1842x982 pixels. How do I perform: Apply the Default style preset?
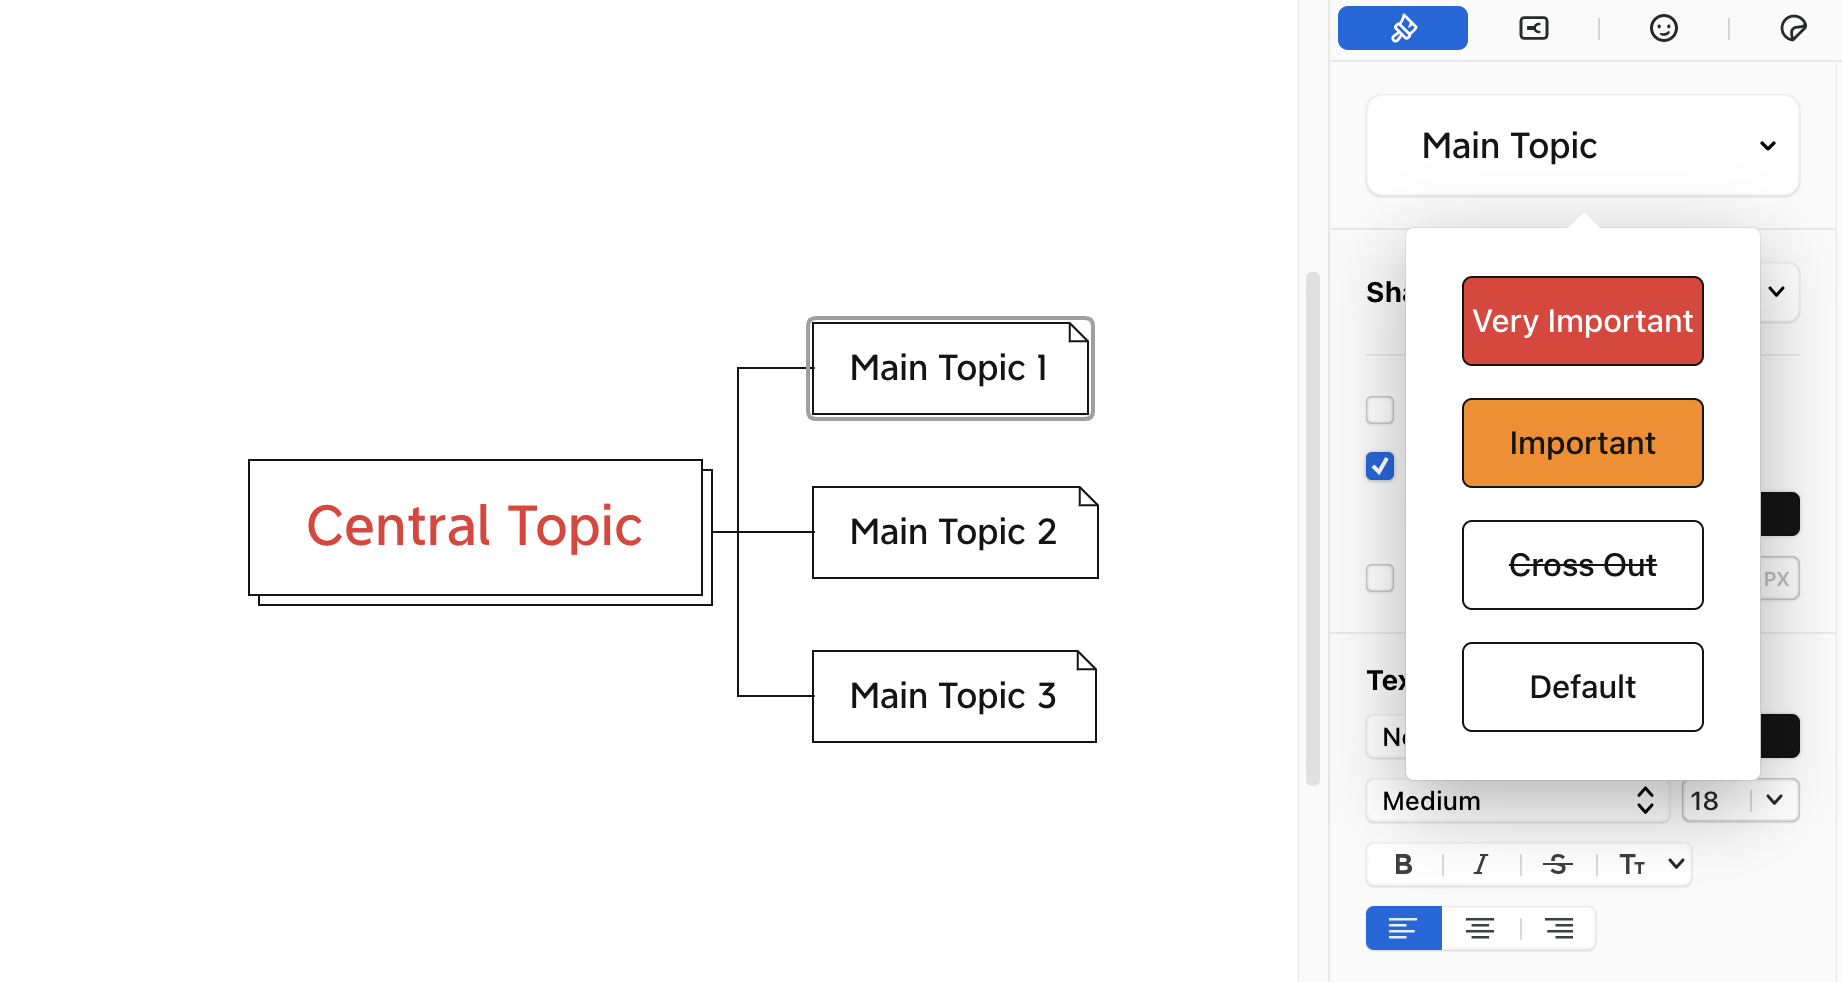coord(1582,687)
